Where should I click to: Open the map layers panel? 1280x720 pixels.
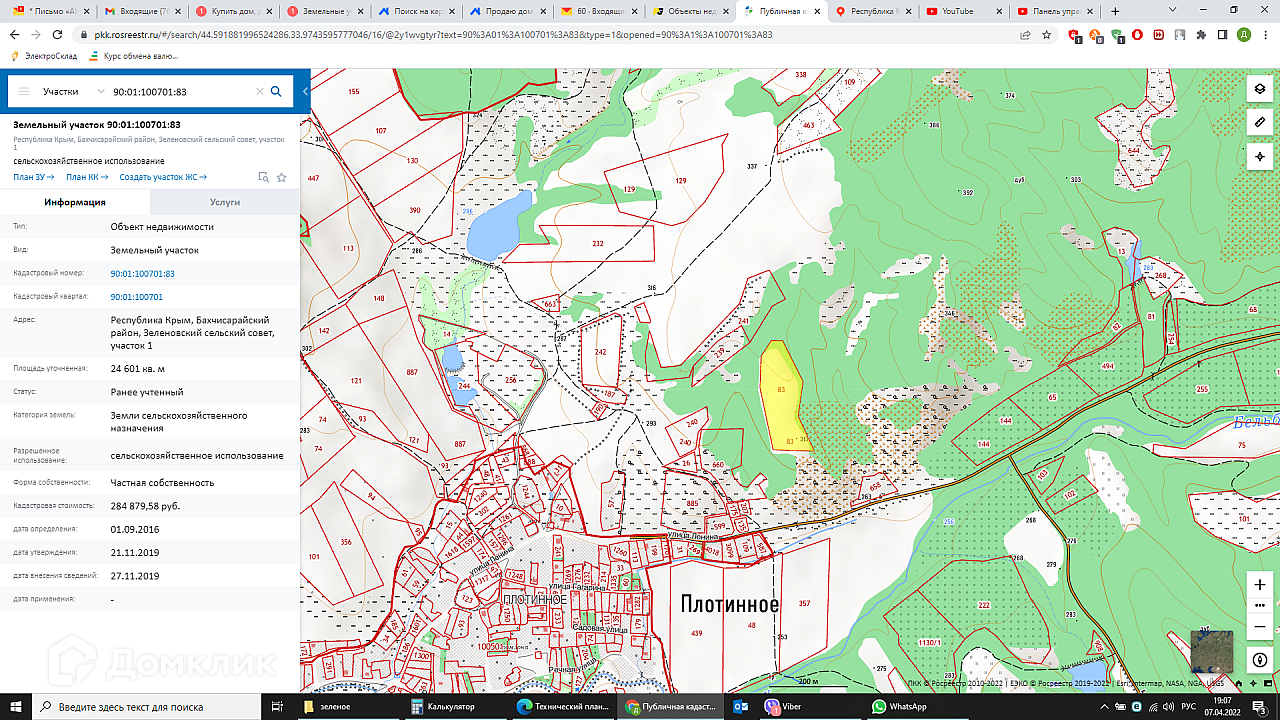[x=1259, y=89]
